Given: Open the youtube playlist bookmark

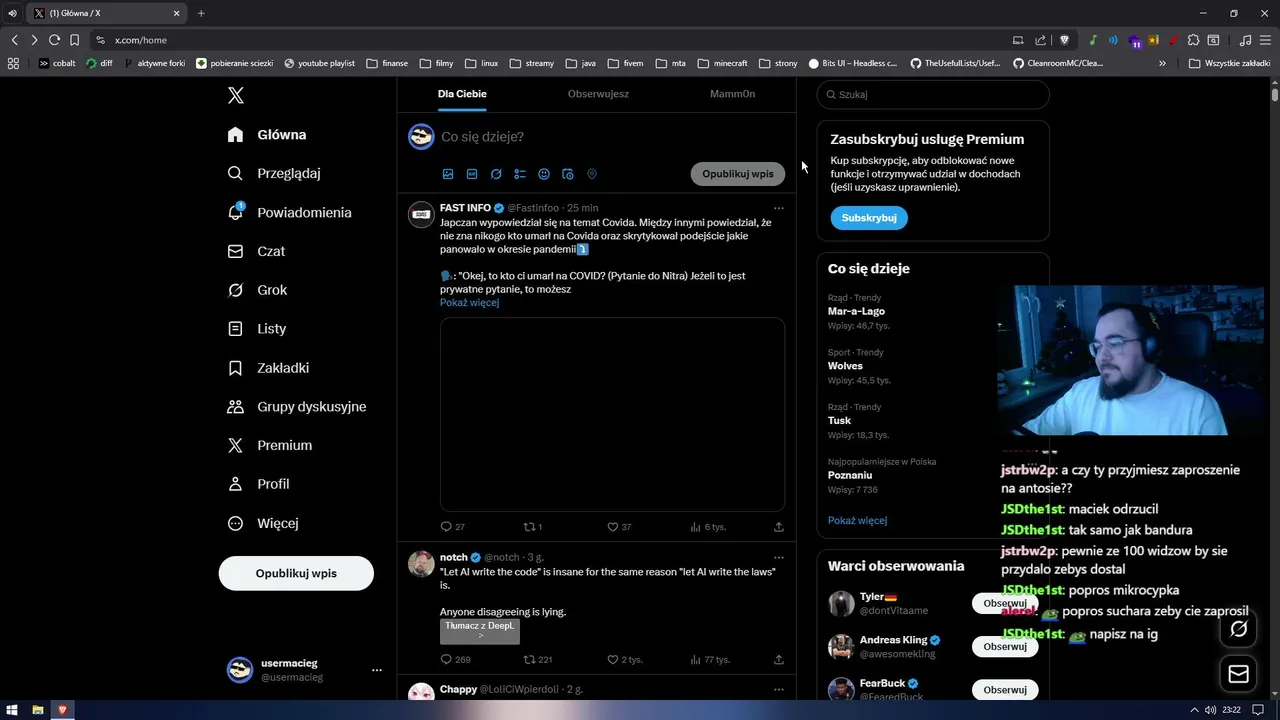Looking at the screenshot, I should pos(319,63).
